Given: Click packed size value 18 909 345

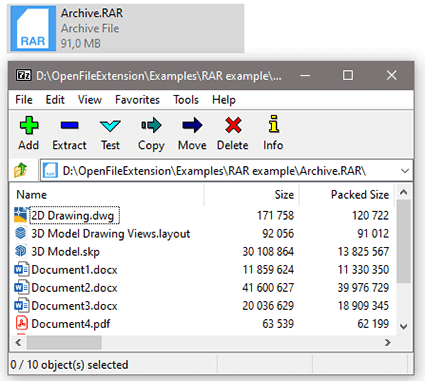Looking at the screenshot, I should point(363,306).
